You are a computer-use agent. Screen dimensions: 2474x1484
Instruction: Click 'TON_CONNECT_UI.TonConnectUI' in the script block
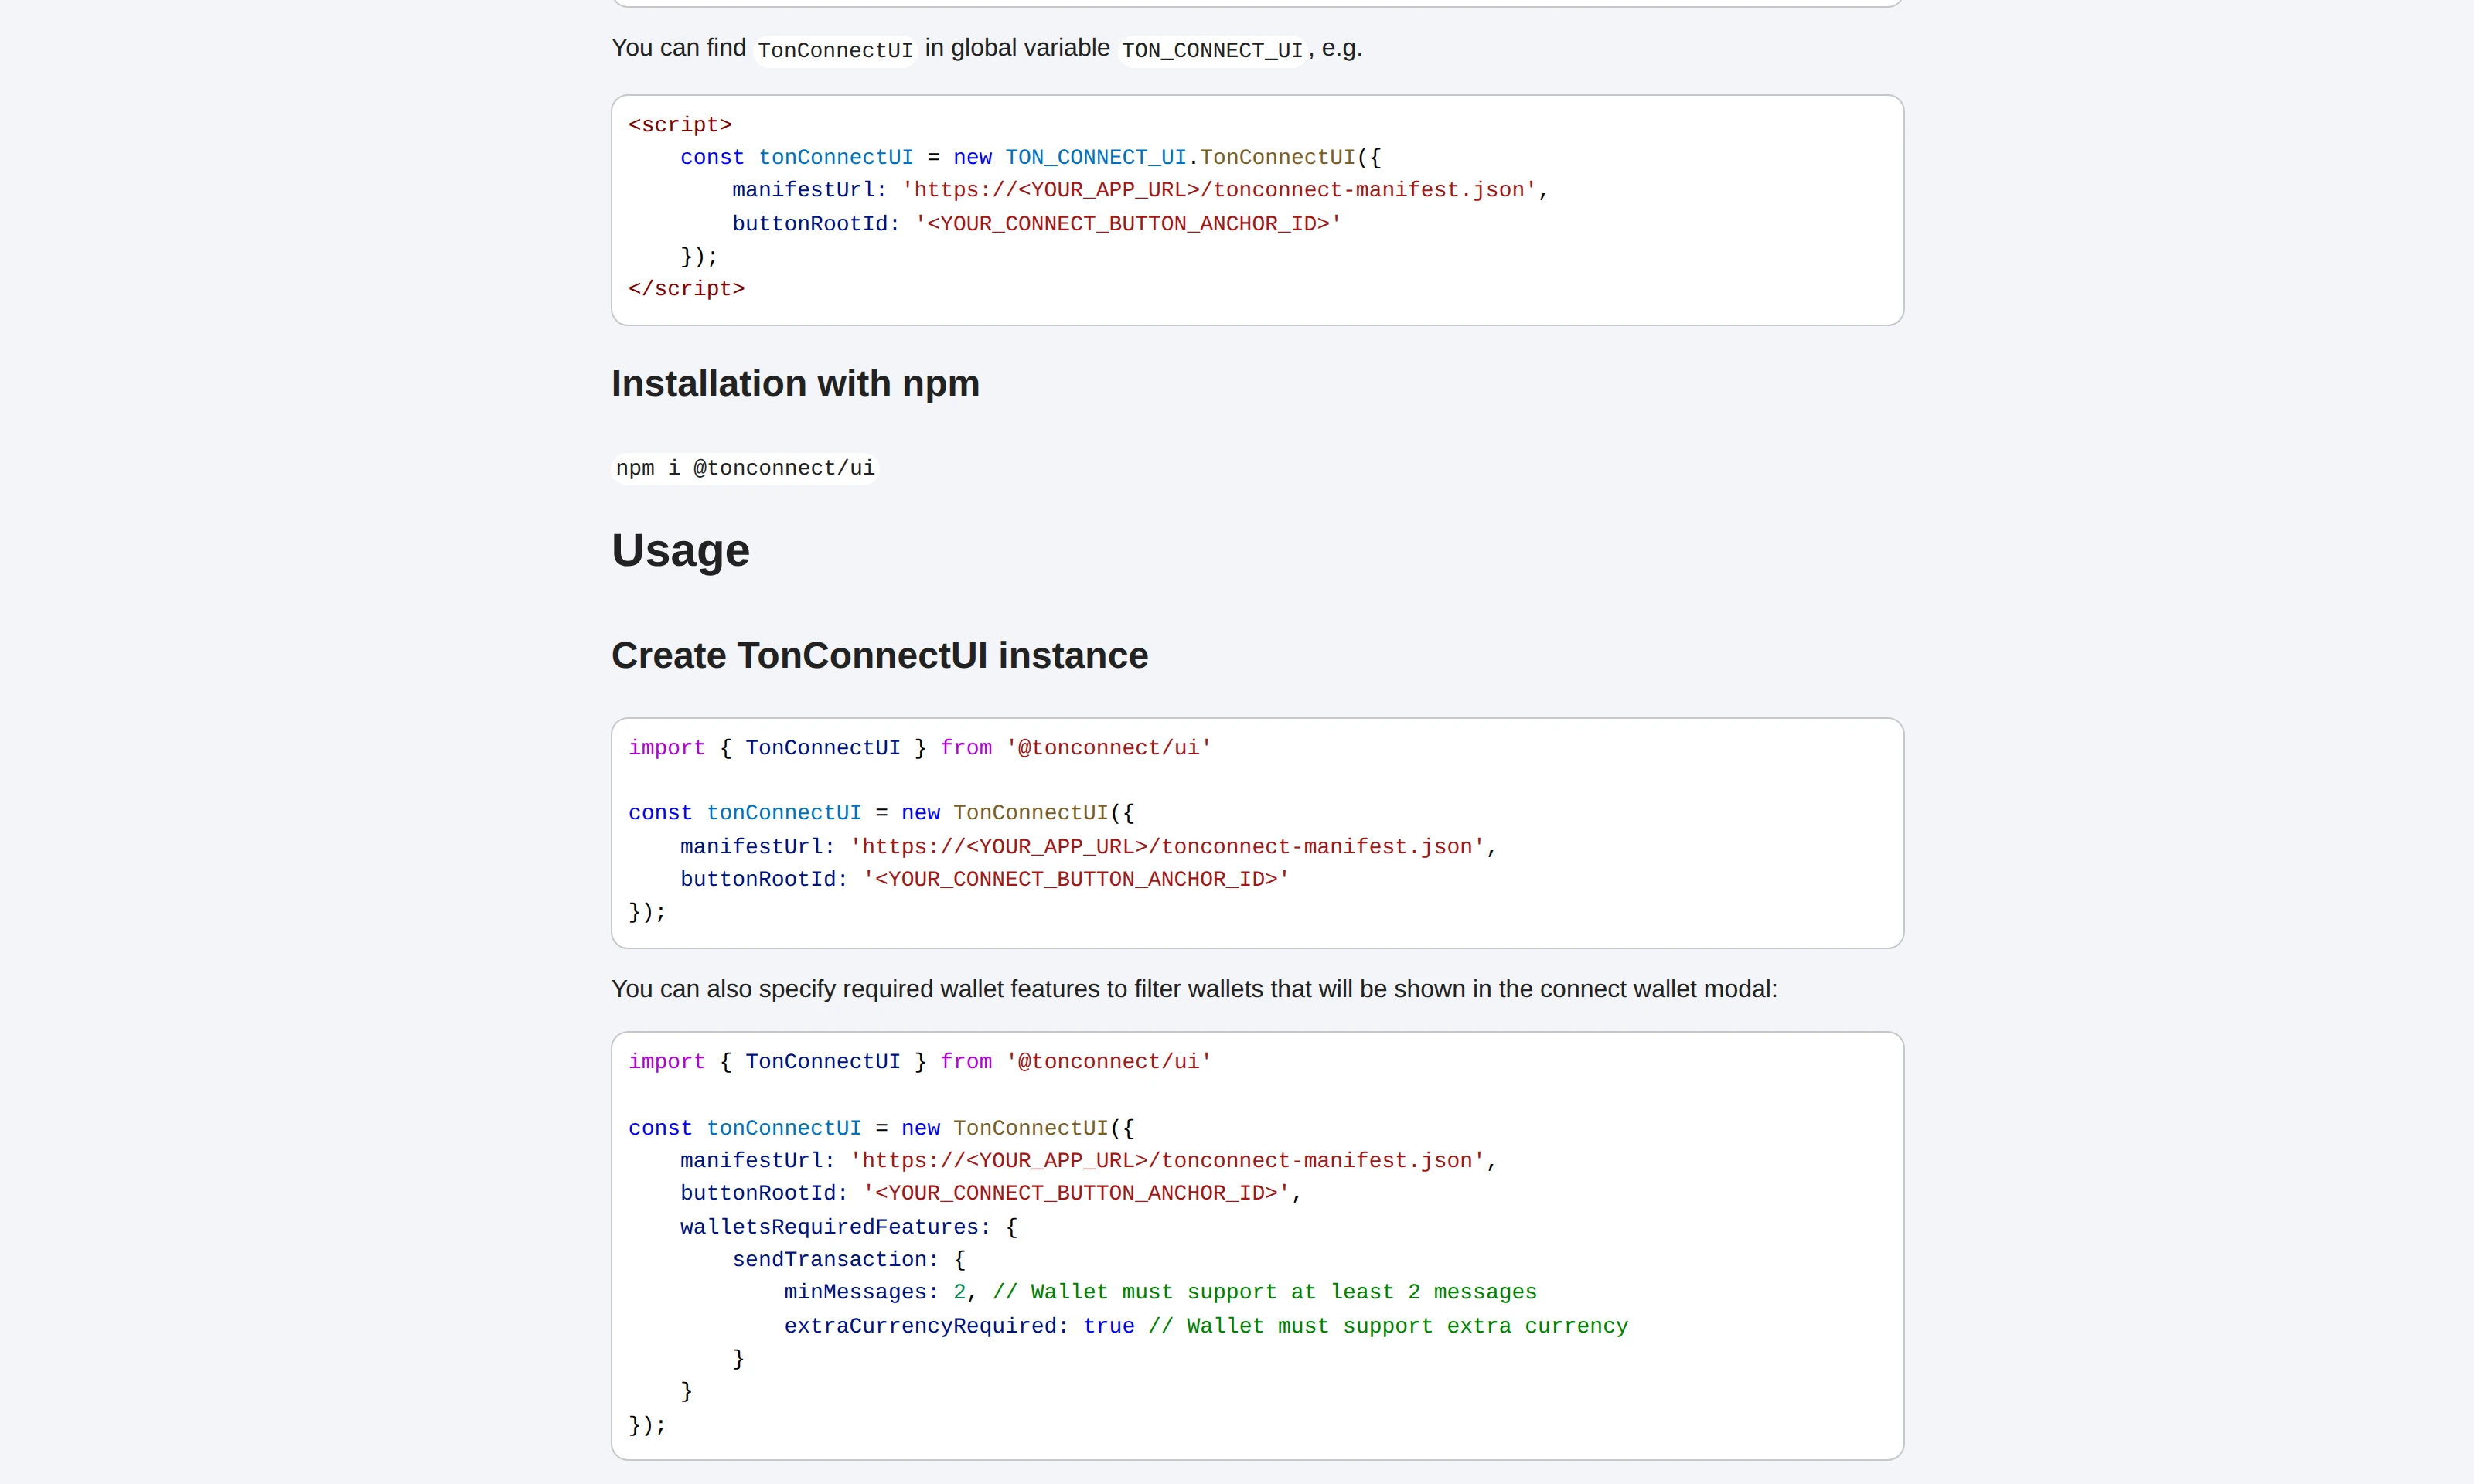(1180, 158)
